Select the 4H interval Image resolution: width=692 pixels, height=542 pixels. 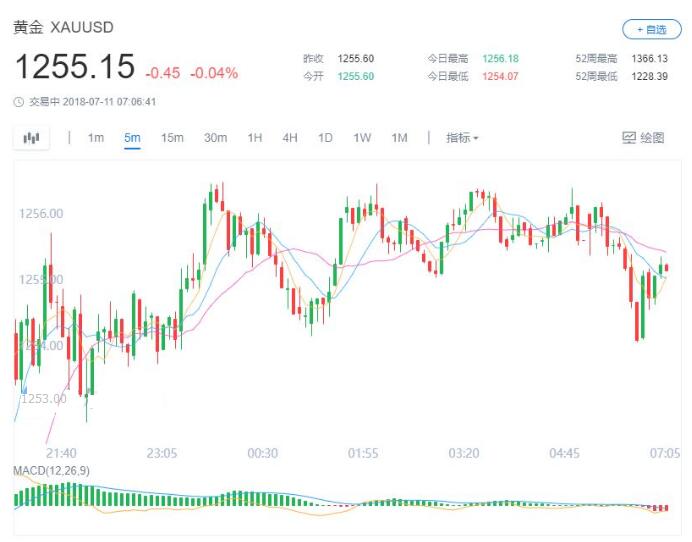[x=290, y=138]
